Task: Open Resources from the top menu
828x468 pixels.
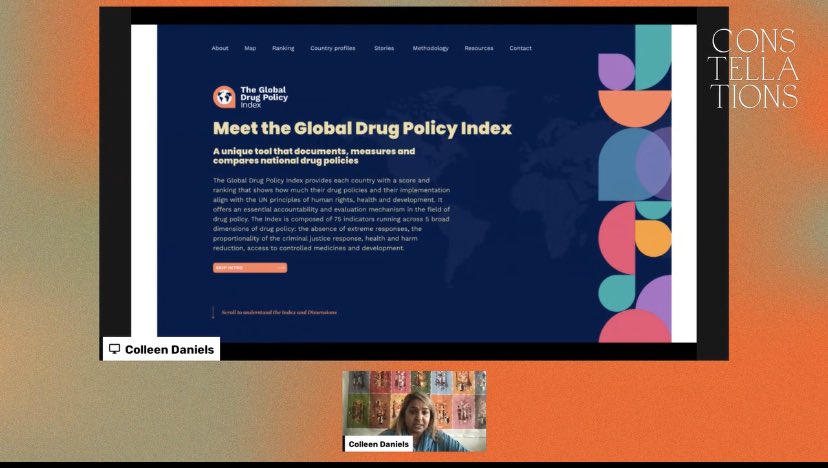Action: 479,48
